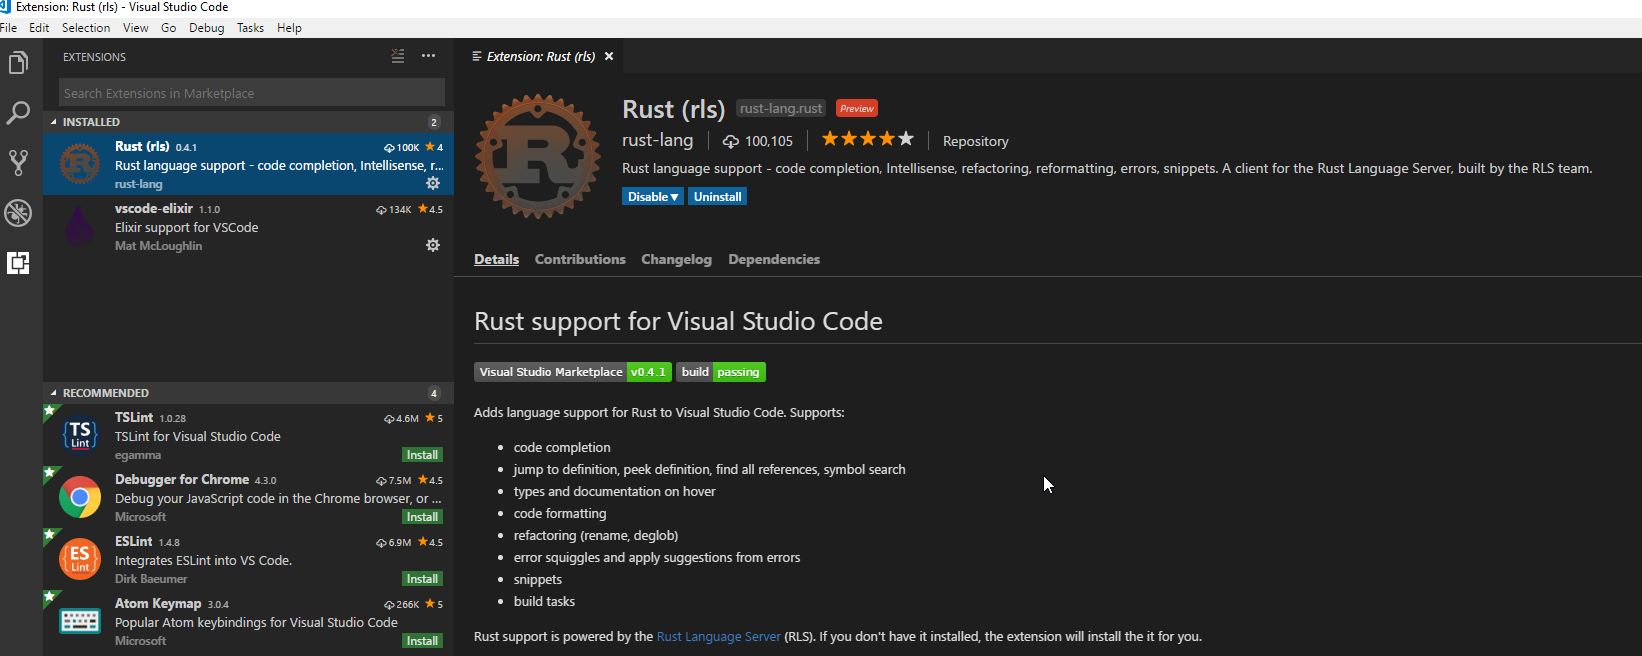Click the Visual Studio Marketplace version badge
Image resolution: width=1642 pixels, height=656 pixels.
[572, 372]
